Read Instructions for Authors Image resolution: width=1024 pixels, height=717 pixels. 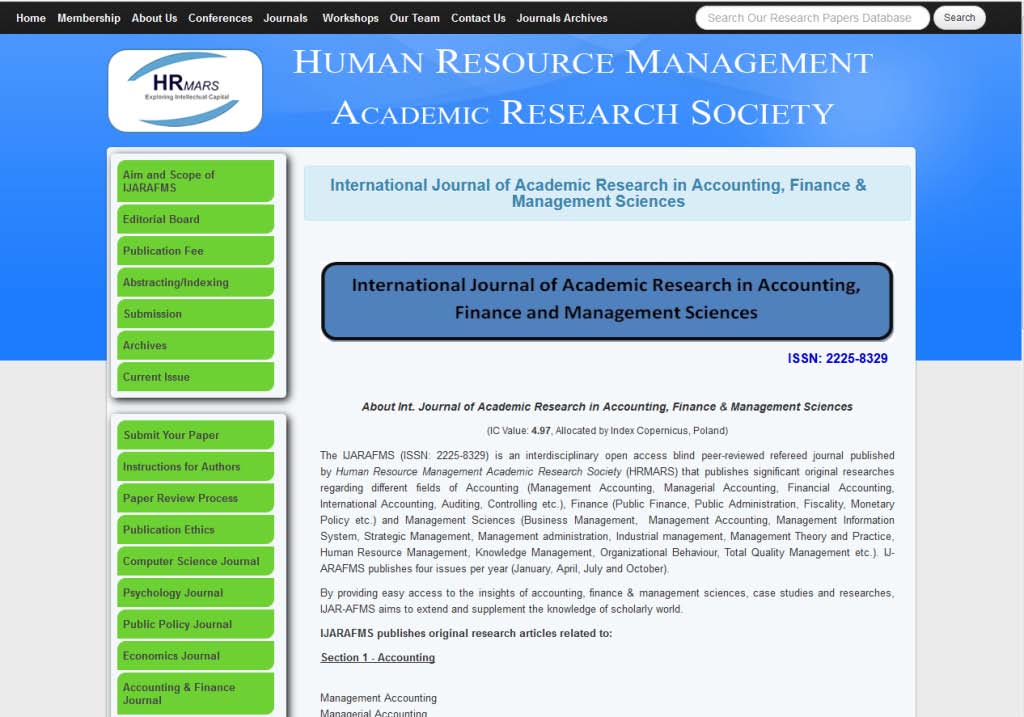click(195, 467)
